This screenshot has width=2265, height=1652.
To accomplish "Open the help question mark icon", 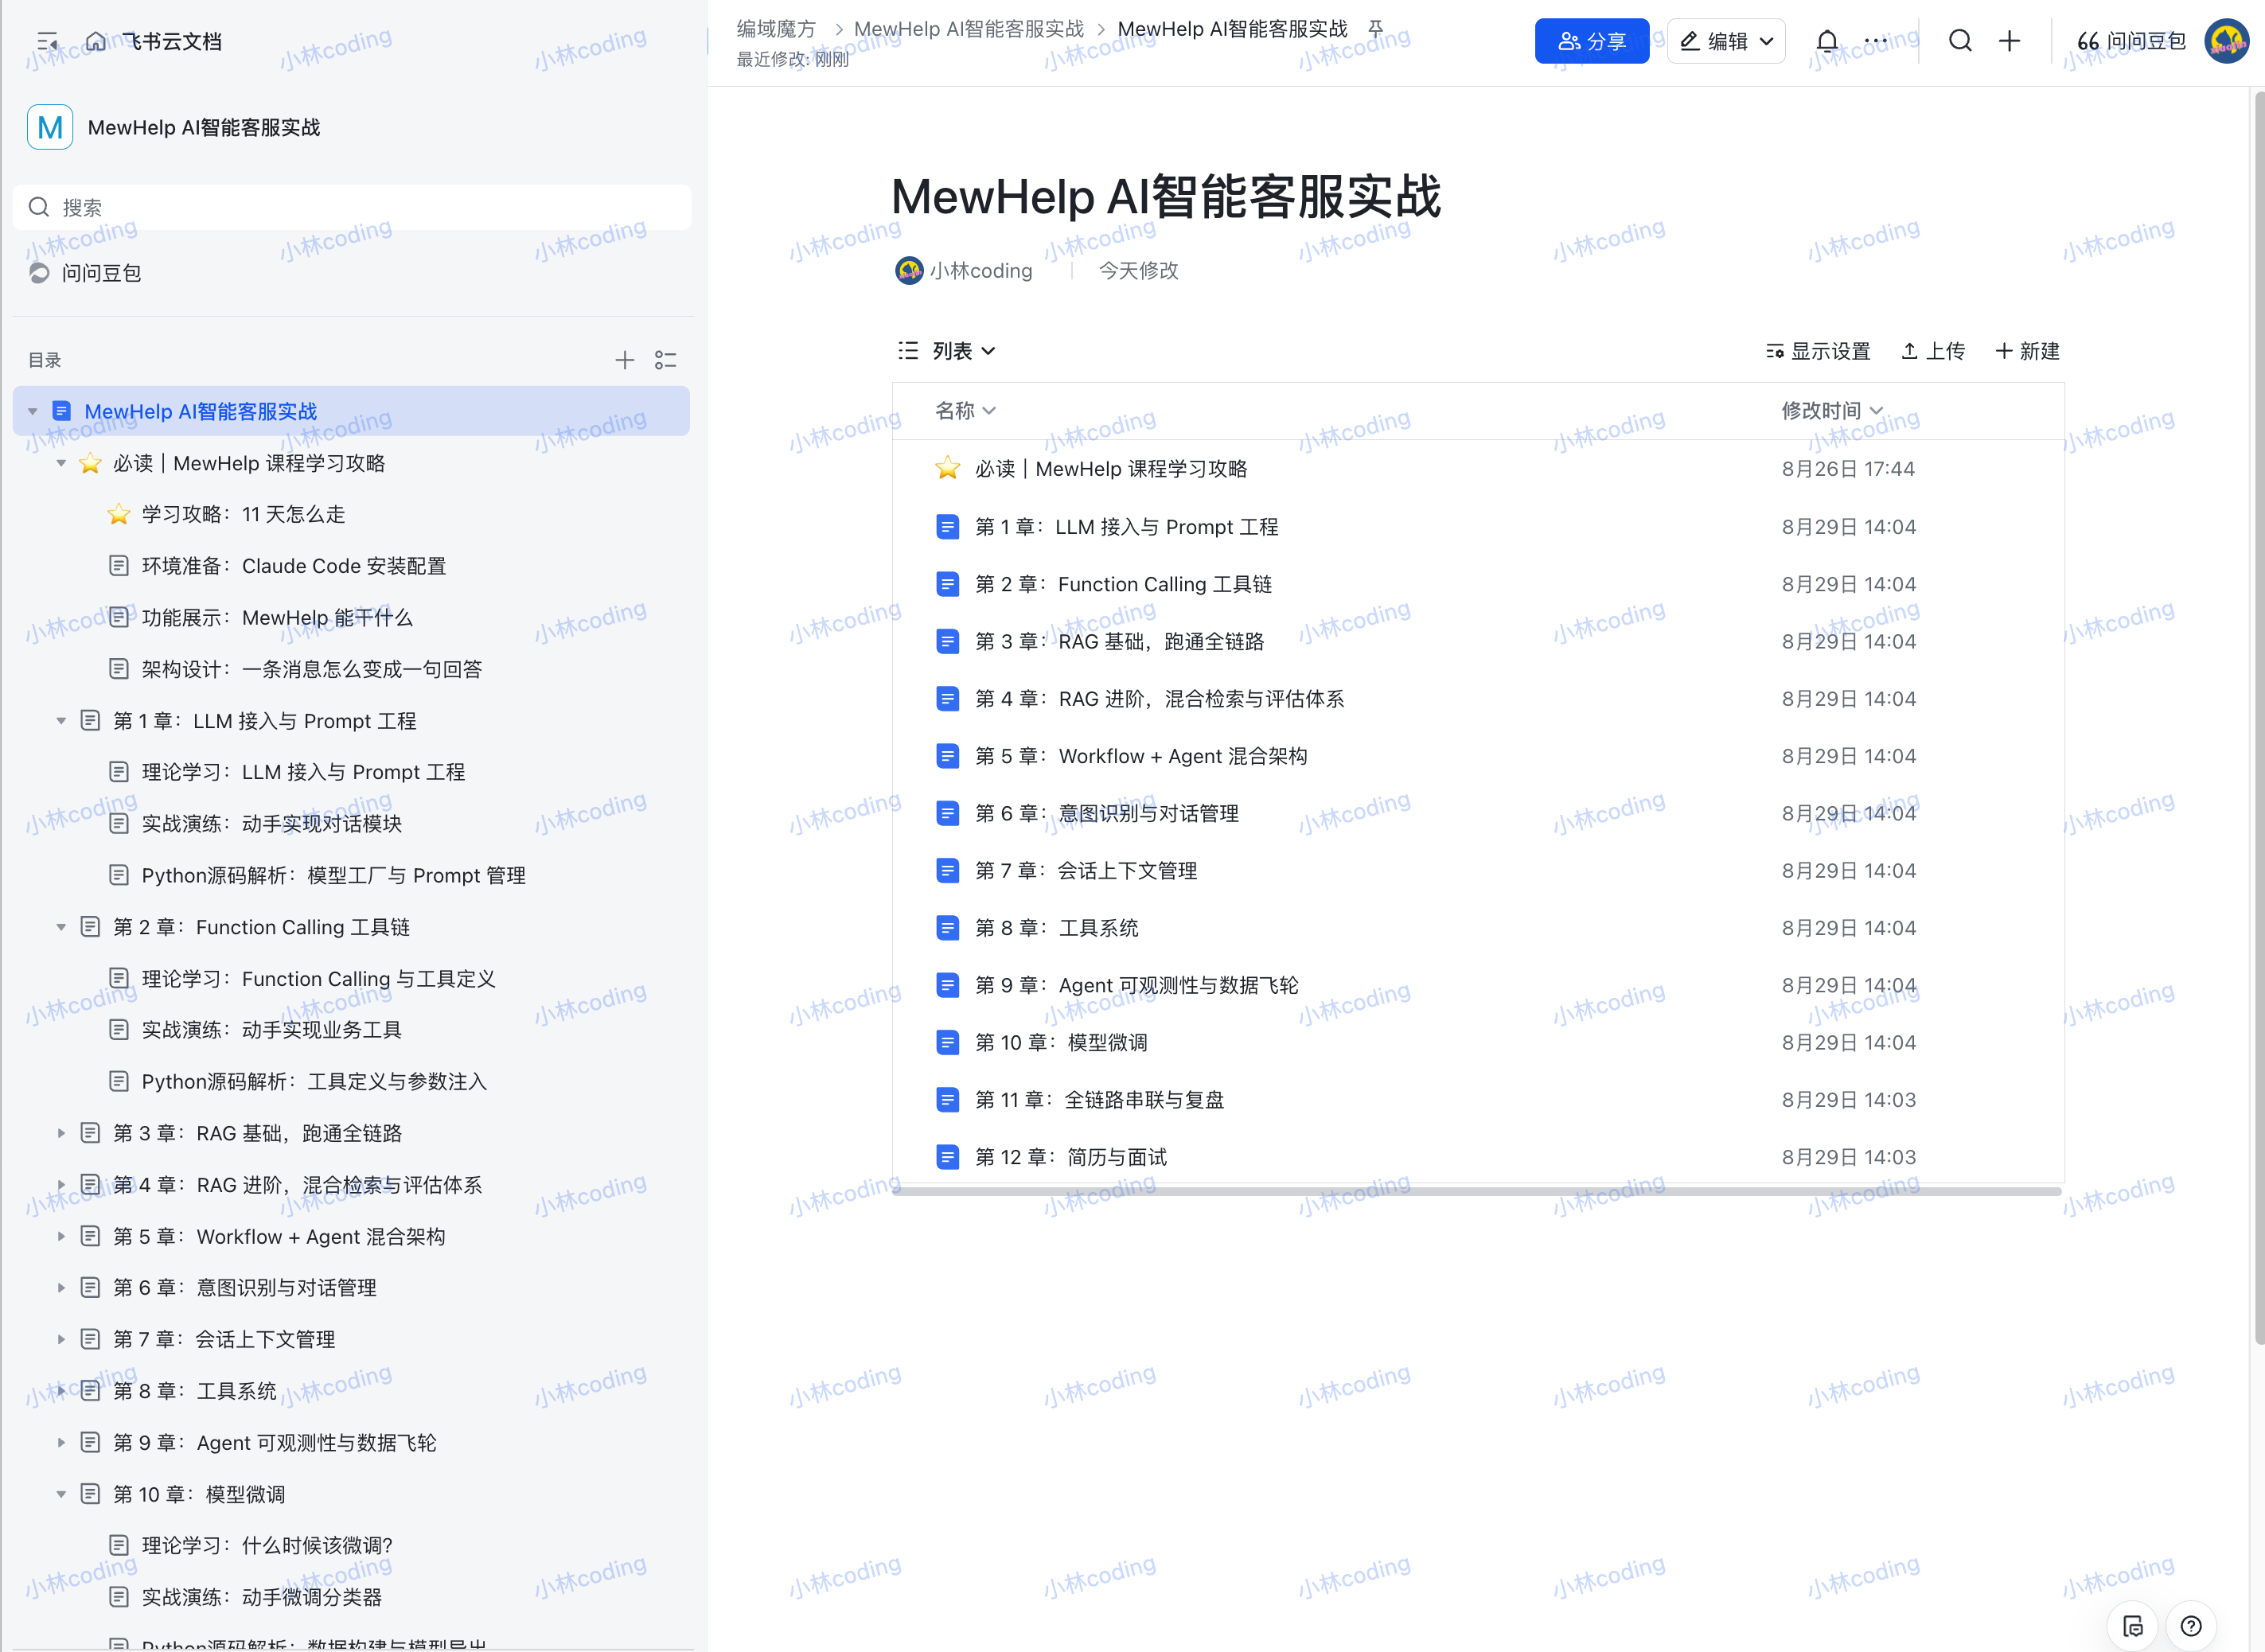I will 2190,1625.
